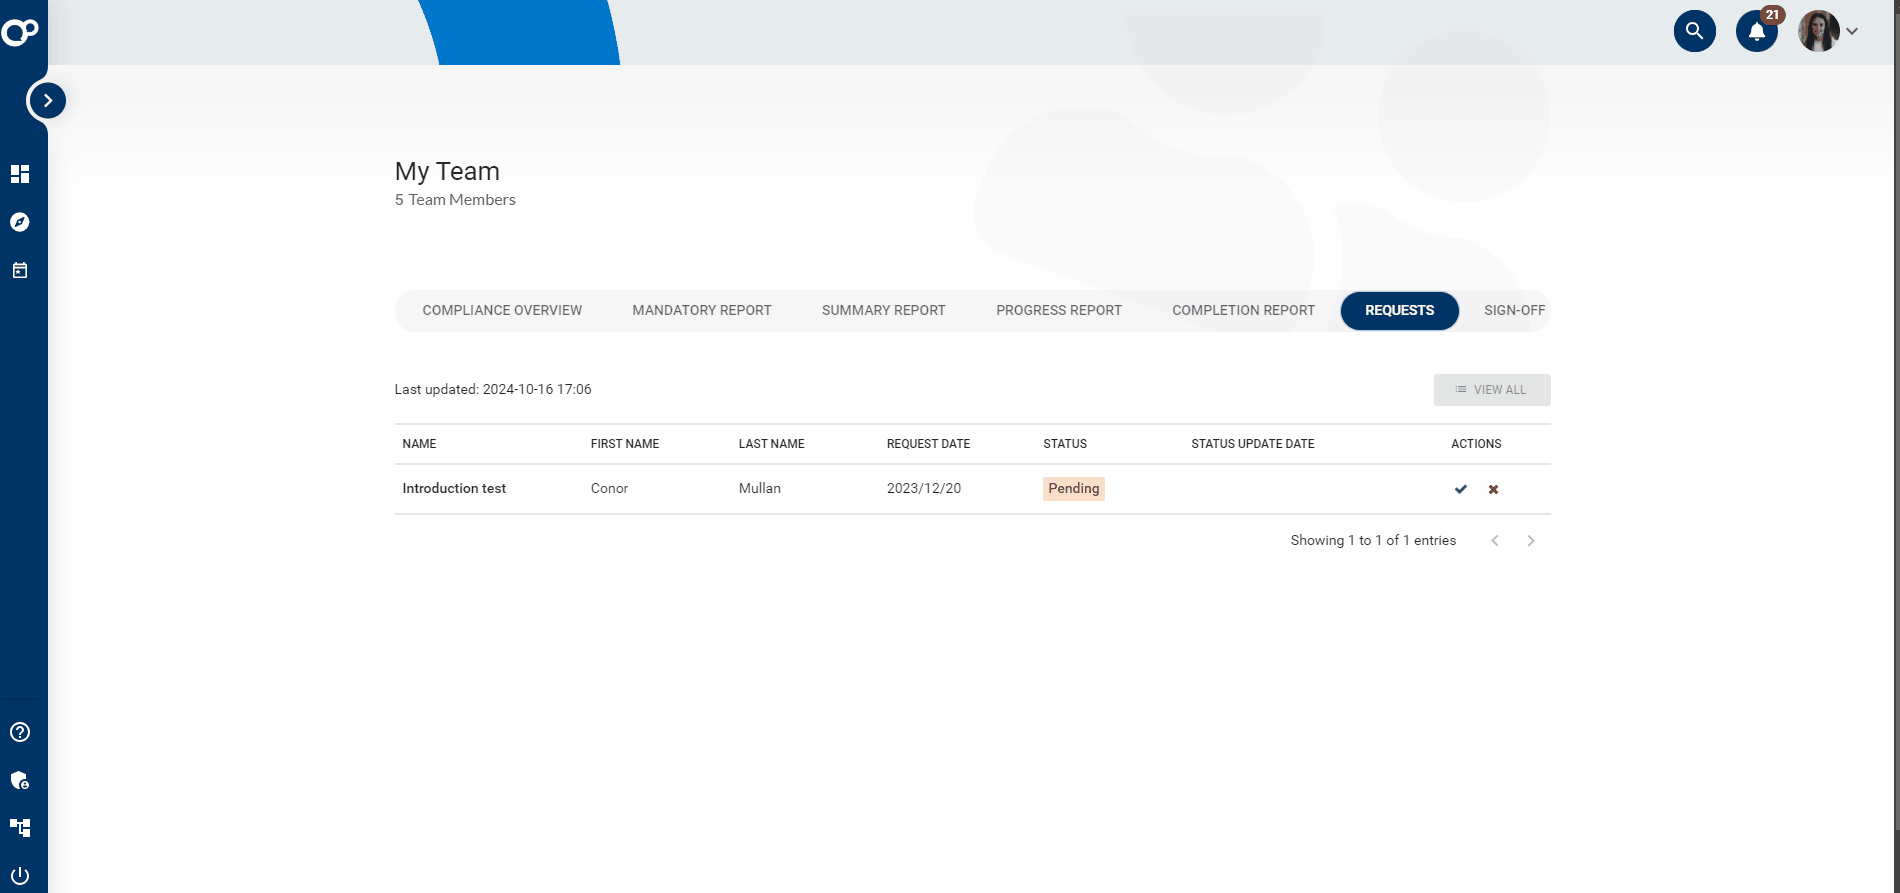
Task: Open the search magnifier button
Action: (1694, 31)
